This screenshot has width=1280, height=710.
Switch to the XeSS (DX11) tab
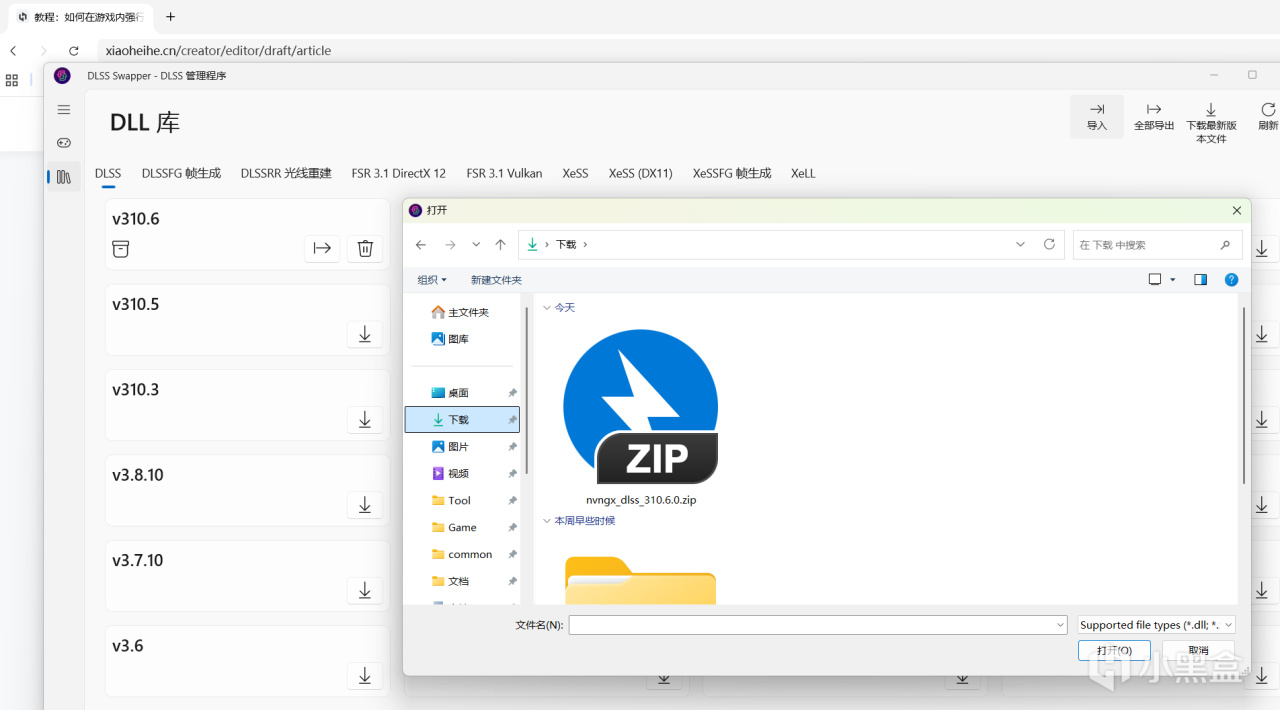[641, 173]
